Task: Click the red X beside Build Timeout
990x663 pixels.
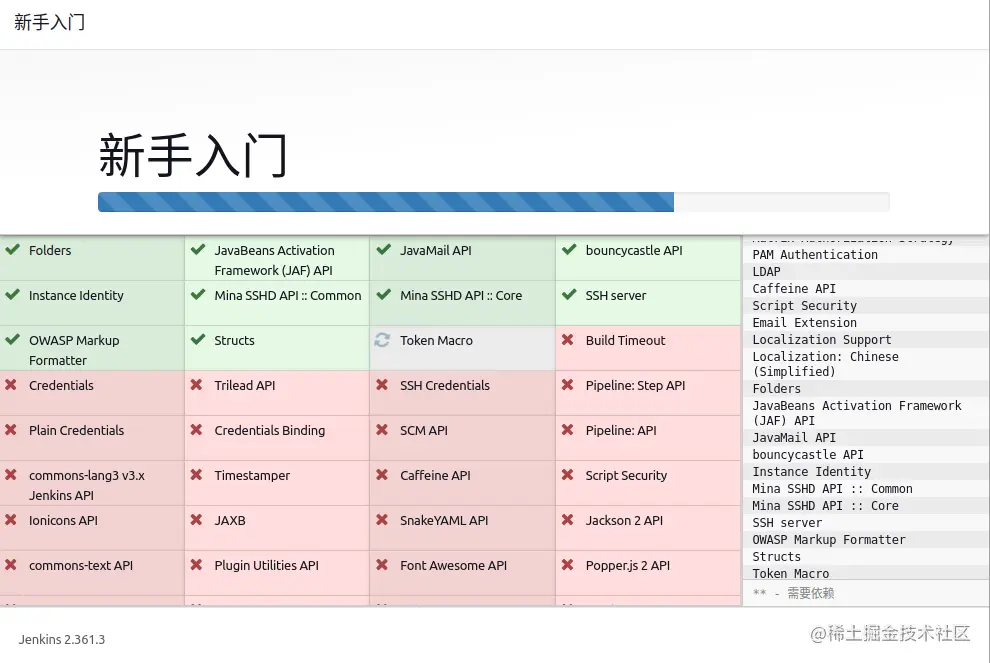Action: coord(566,340)
